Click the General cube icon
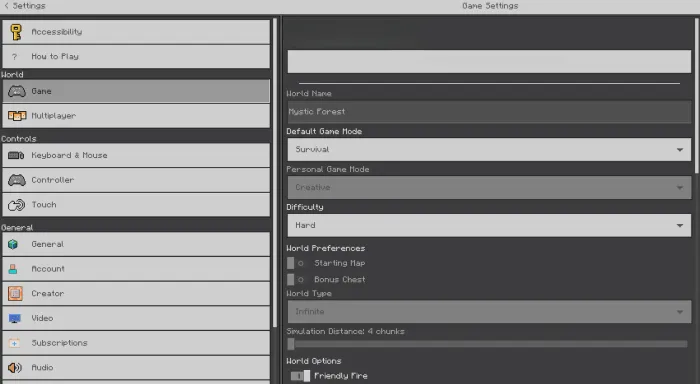This screenshot has width=700, height=384. point(13,244)
